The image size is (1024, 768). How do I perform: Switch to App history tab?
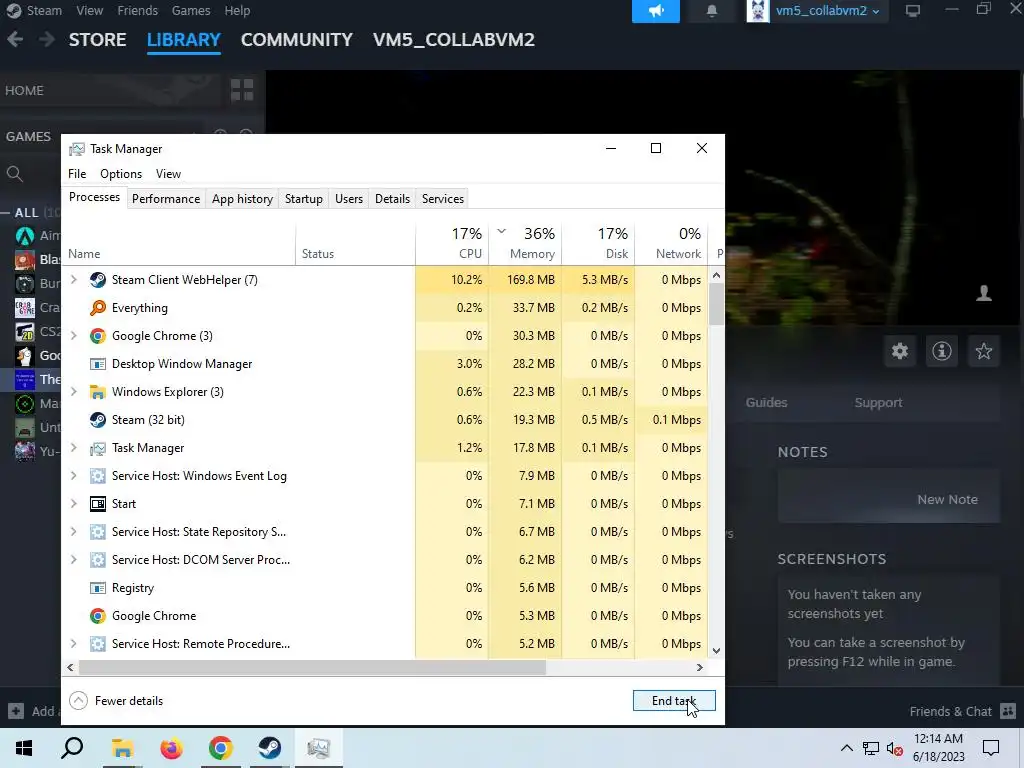(242, 199)
